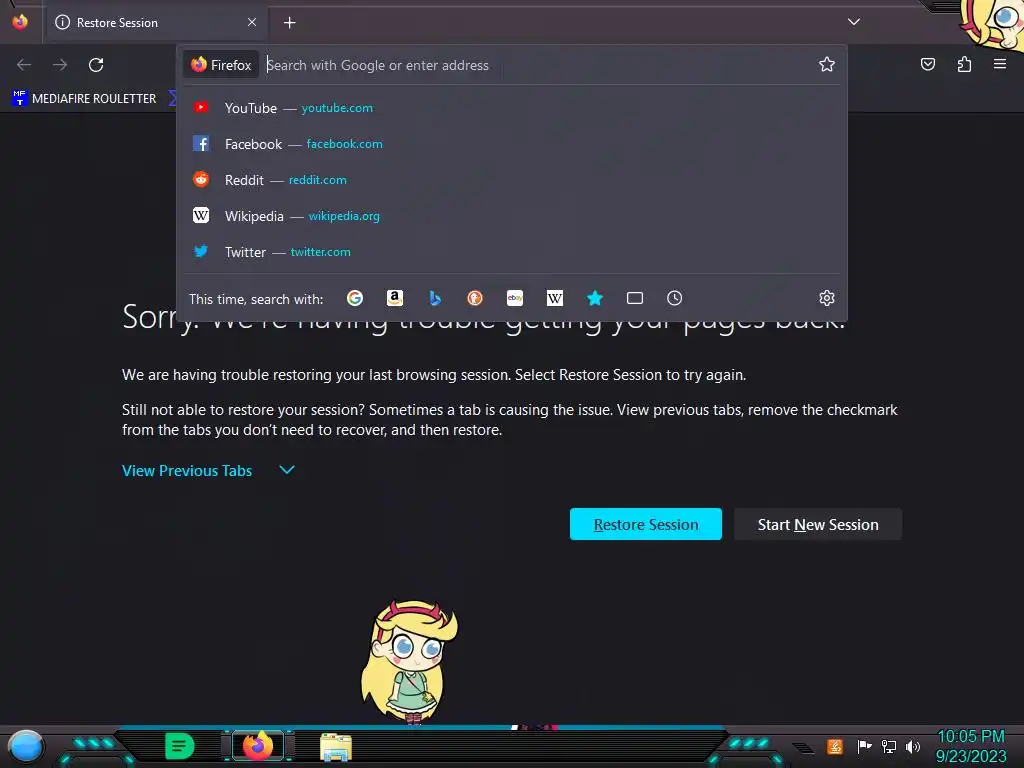Image resolution: width=1024 pixels, height=768 pixels.
Task: Open MEDIAFIRE ROULETTER bookmark
Action: (84, 99)
